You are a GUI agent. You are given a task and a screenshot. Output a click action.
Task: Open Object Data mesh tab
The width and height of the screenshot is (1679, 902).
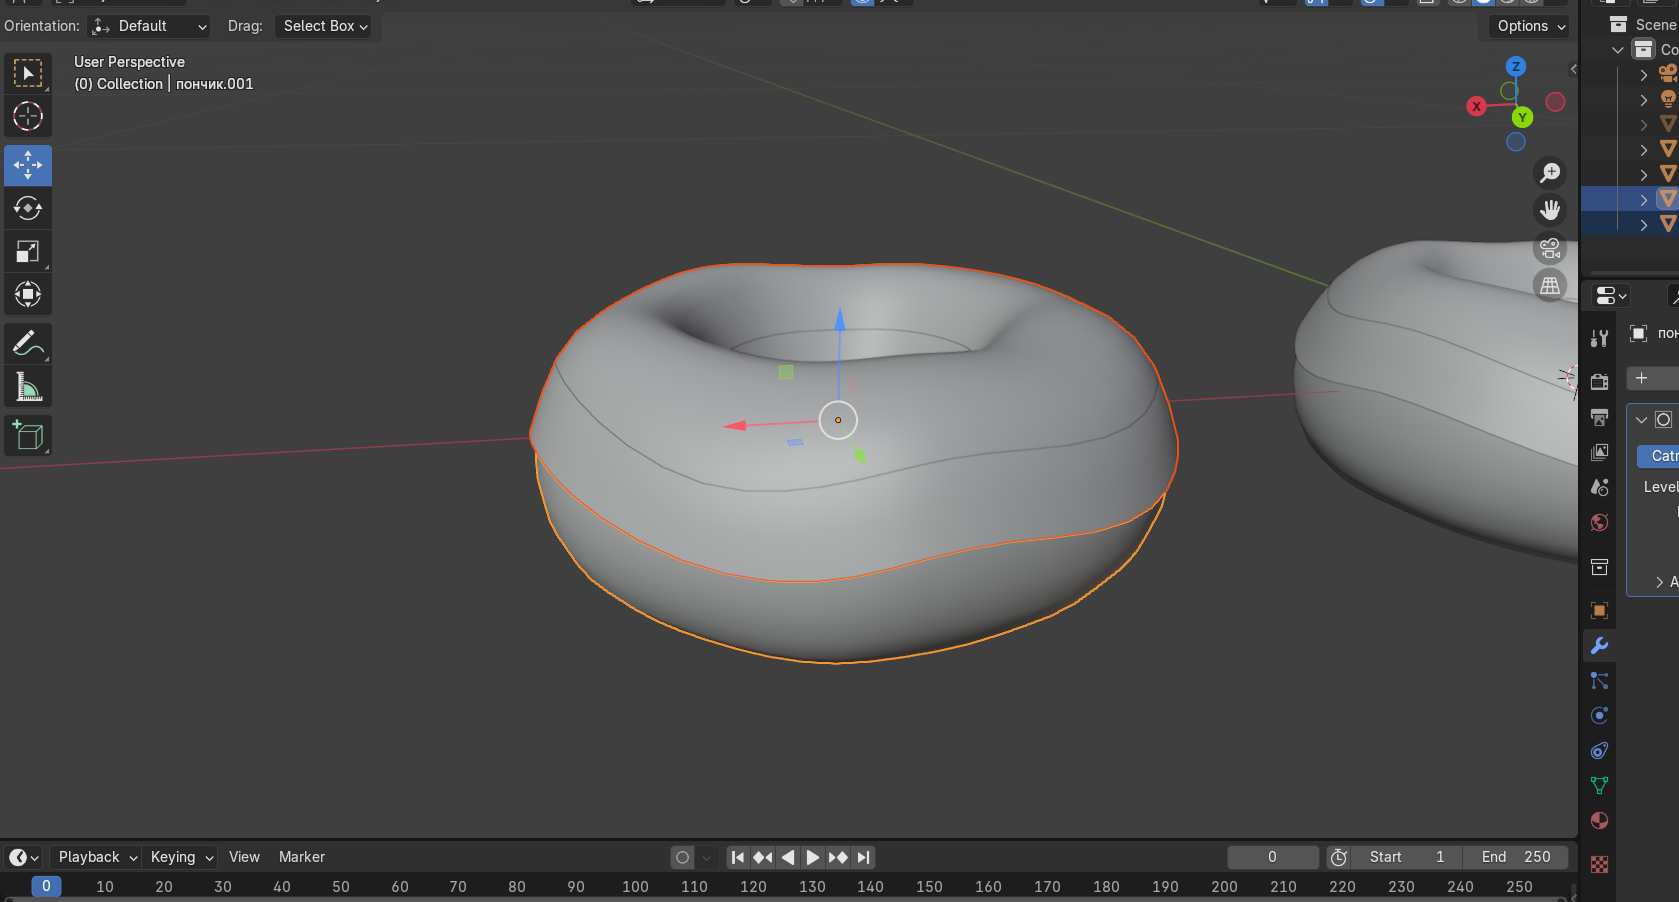[1600, 785]
